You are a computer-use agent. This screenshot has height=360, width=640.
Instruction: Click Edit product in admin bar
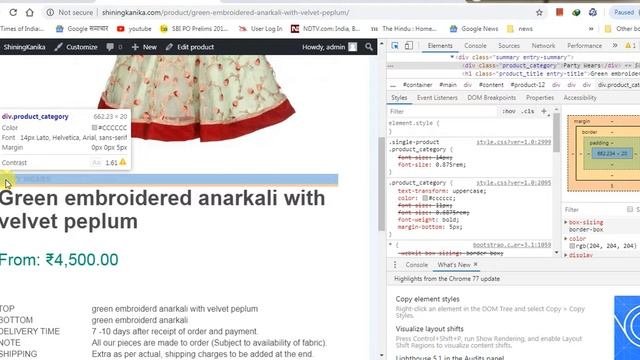coord(190,47)
